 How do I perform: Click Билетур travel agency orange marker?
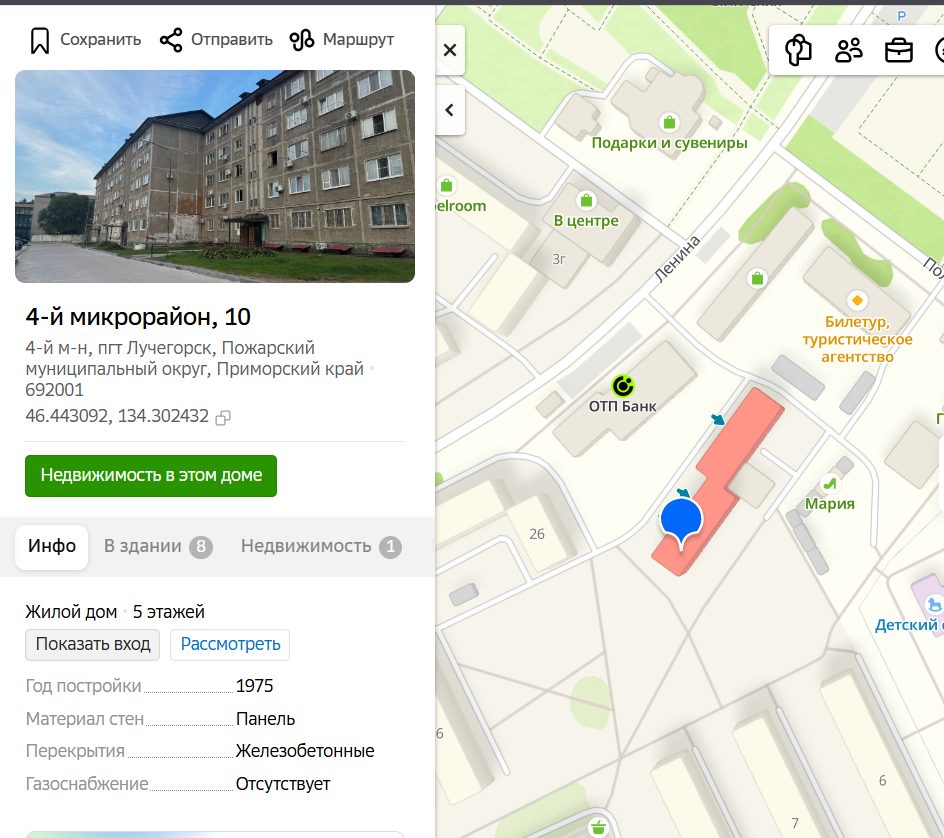[857, 300]
